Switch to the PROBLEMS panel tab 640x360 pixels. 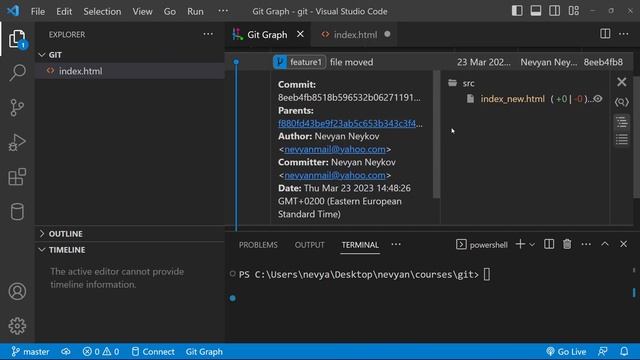pyautogui.click(x=258, y=245)
